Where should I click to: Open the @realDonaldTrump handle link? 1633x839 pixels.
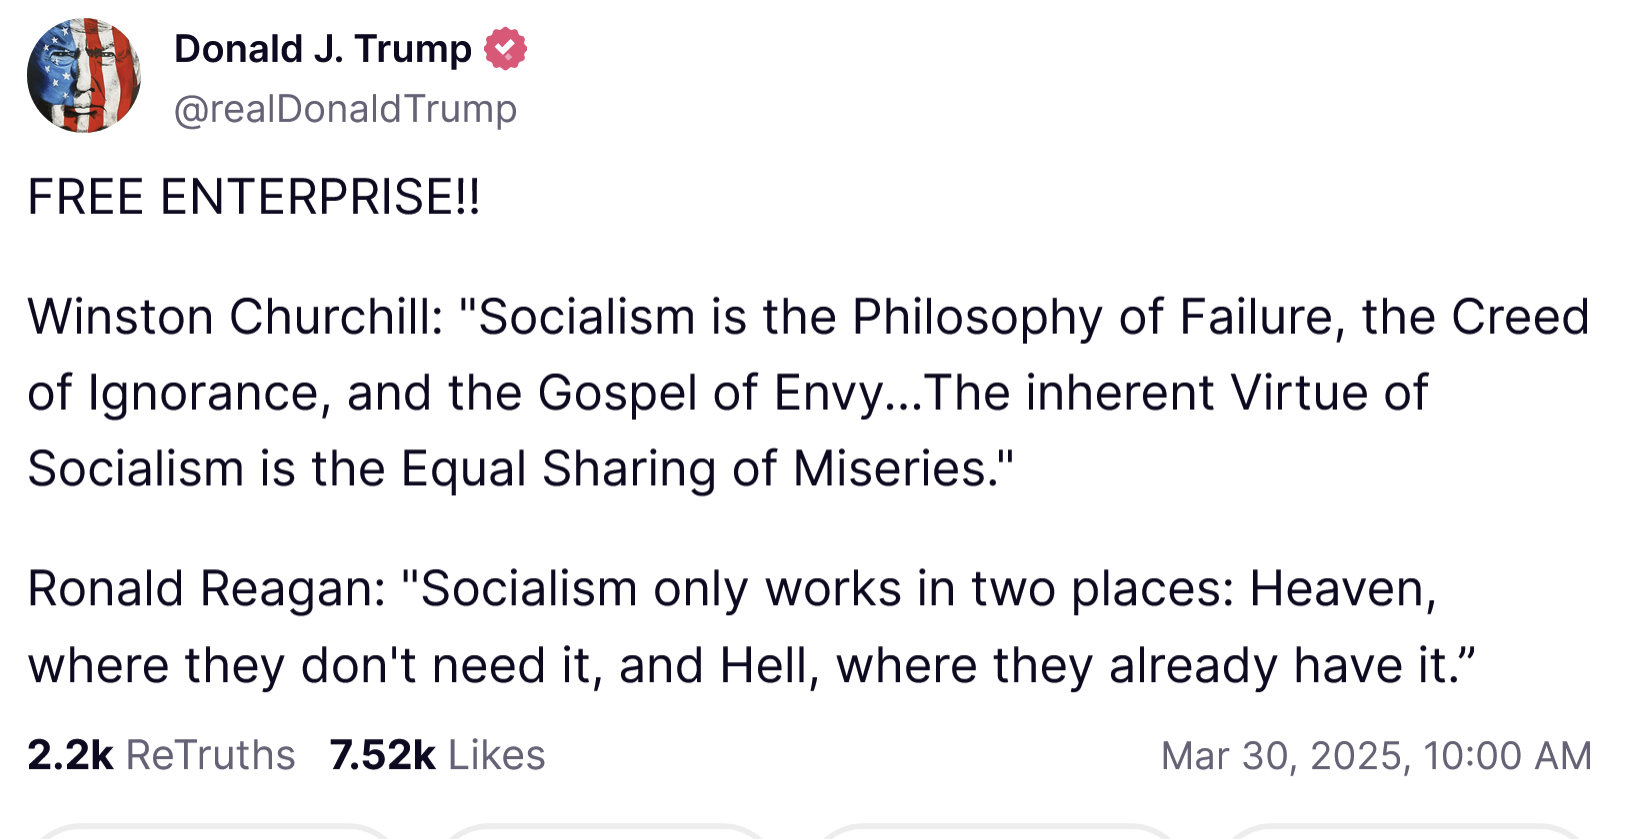click(345, 109)
